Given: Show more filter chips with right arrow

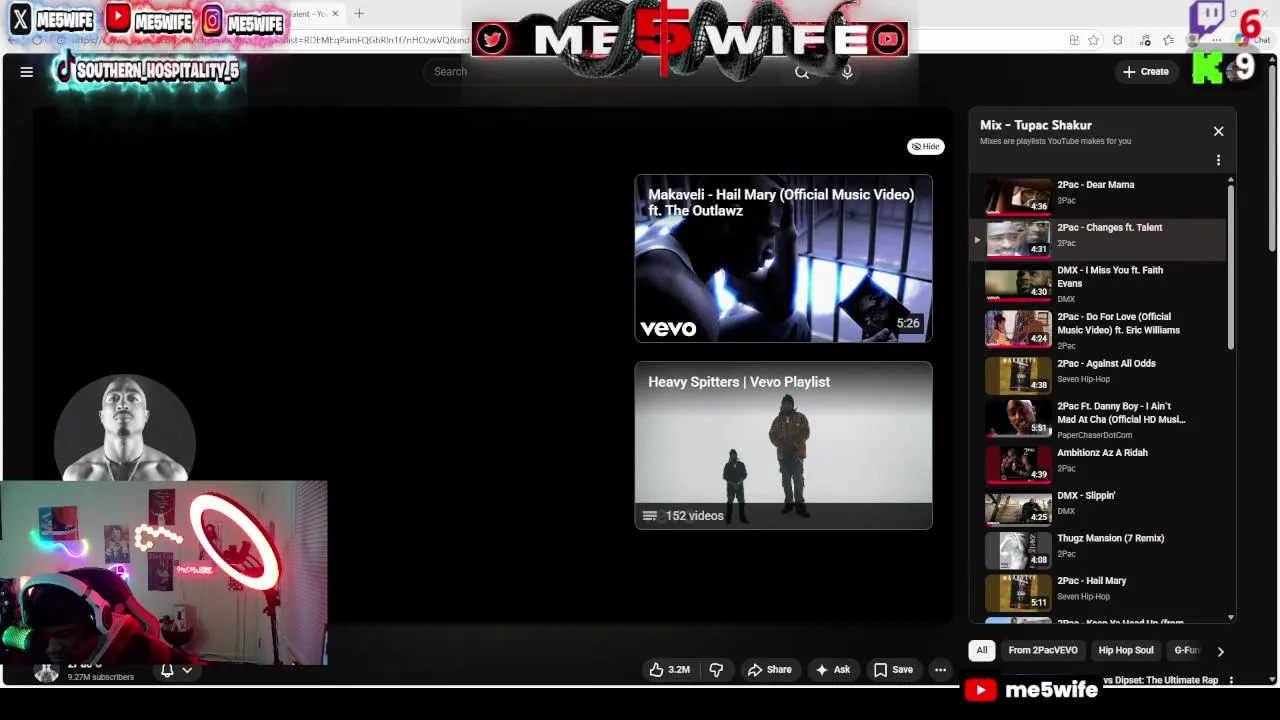Looking at the screenshot, I should [1220, 651].
